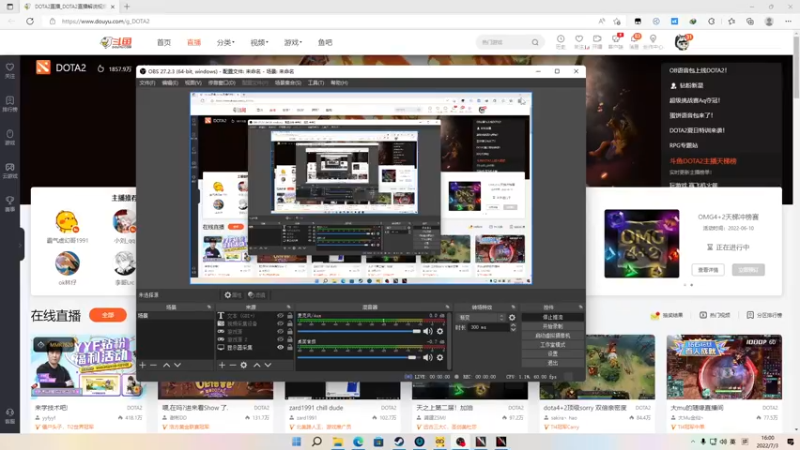The width and height of the screenshot is (800, 450).
Task: Toggle visibility eye of 游戏源 2 source
Action: tap(280, 339)
